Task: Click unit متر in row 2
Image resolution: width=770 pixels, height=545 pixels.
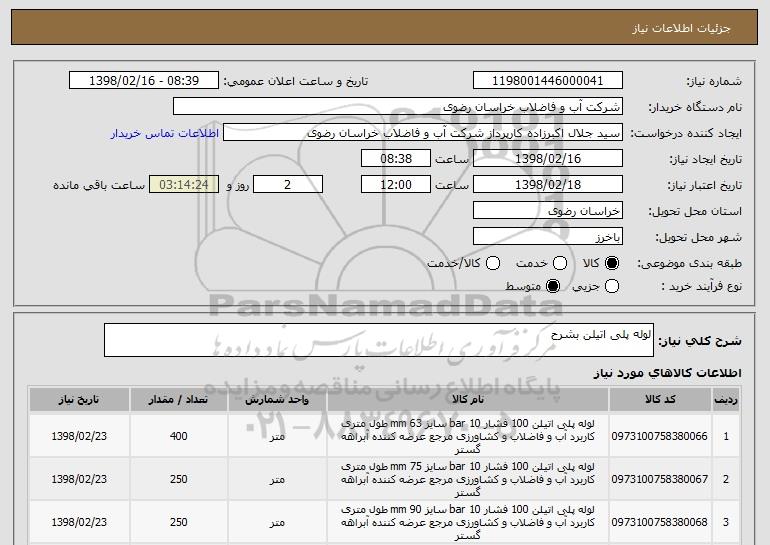Action: point(277,479)
